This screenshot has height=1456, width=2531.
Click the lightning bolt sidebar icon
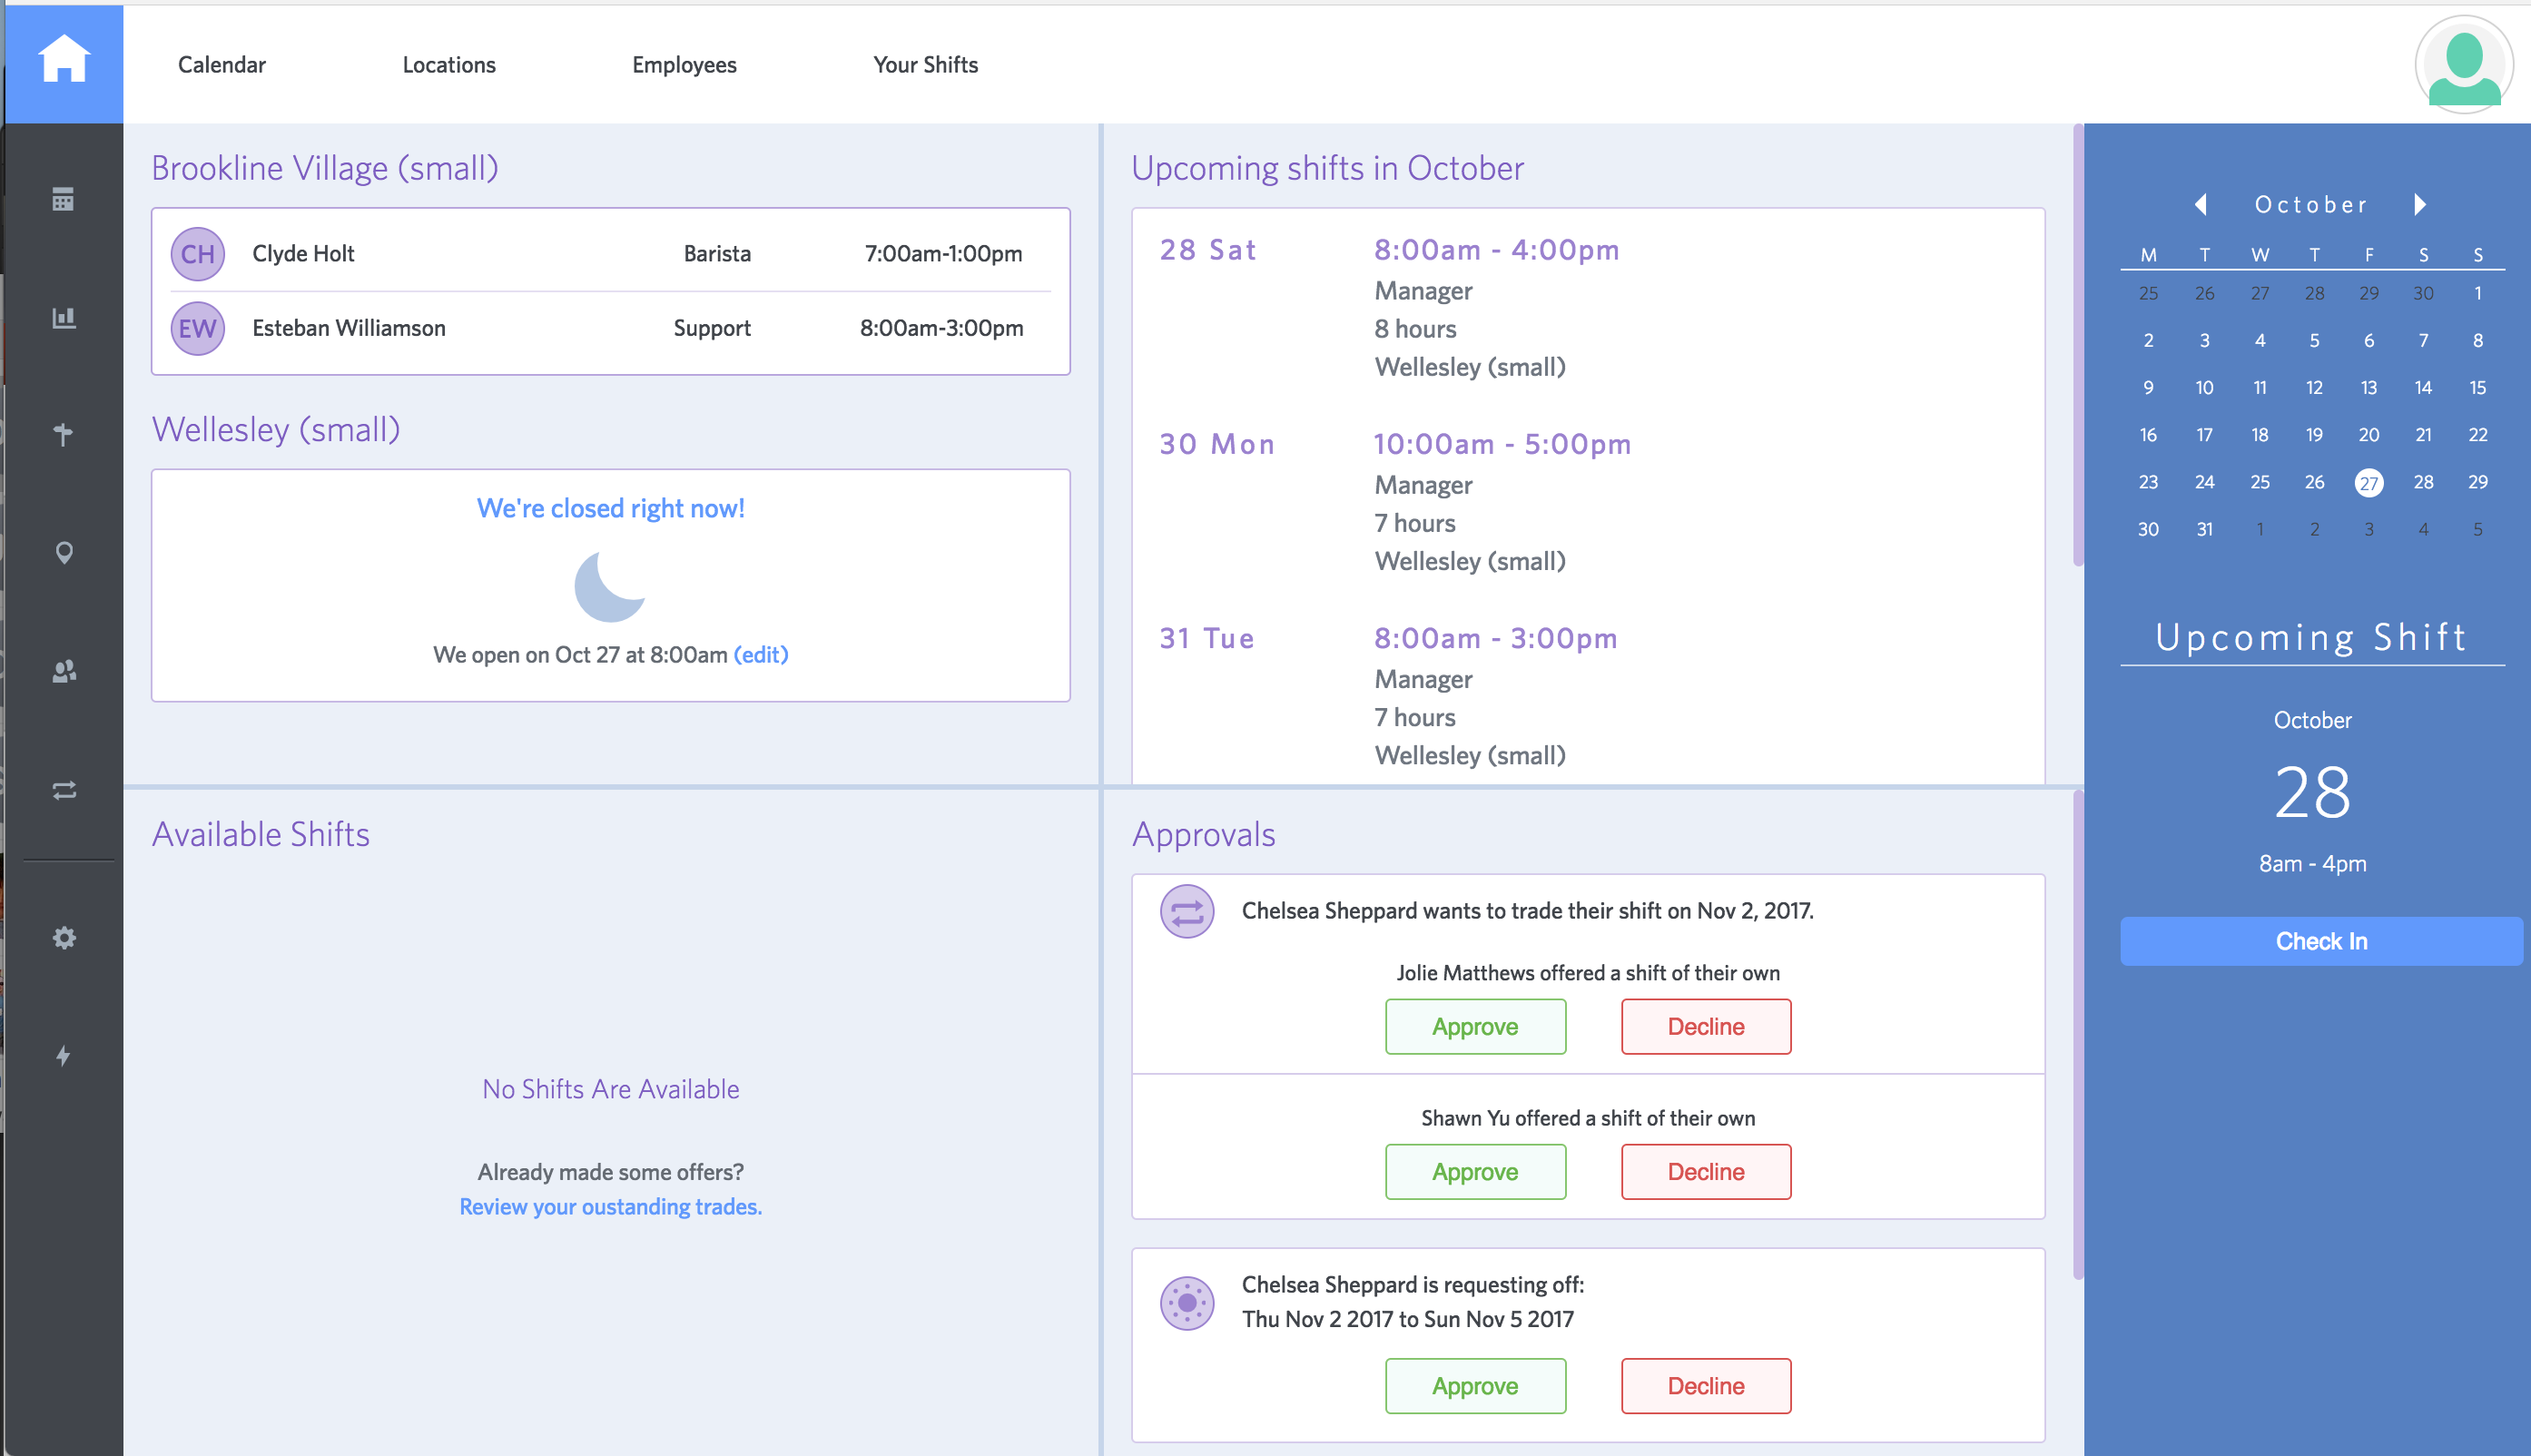click(64, 1056)
